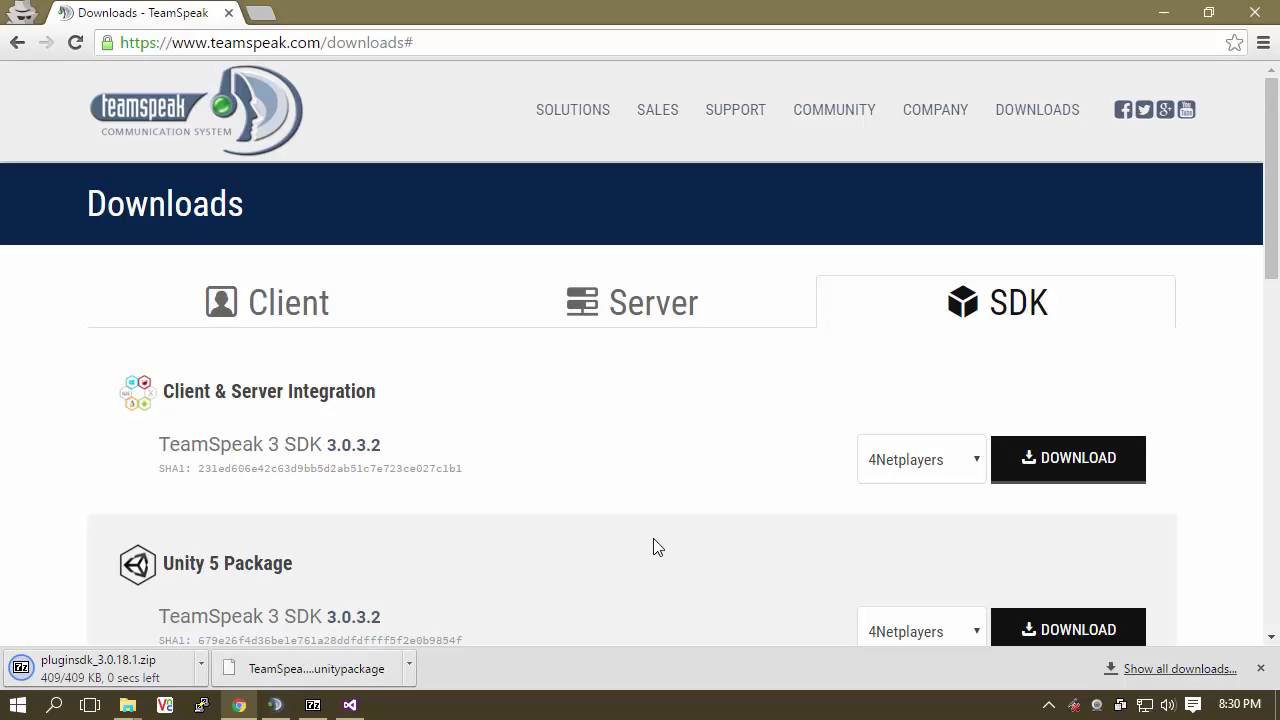Open the SOLUTIONS menu
The height and width of the screenshot is (720, 1280).
573,110
